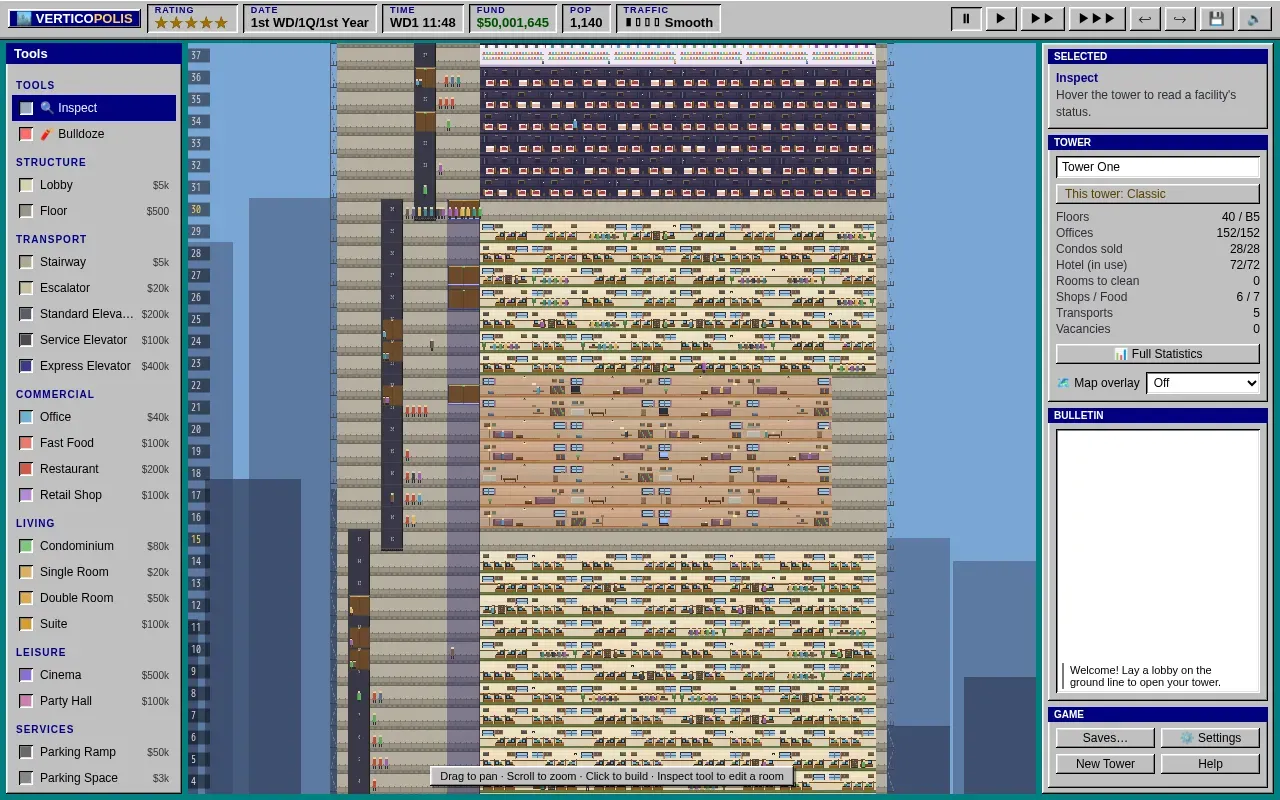Image resolution: width=1280 pixels, height=800 pixels.
Task: Select the Suite hotel item
Action: [94, 624]
